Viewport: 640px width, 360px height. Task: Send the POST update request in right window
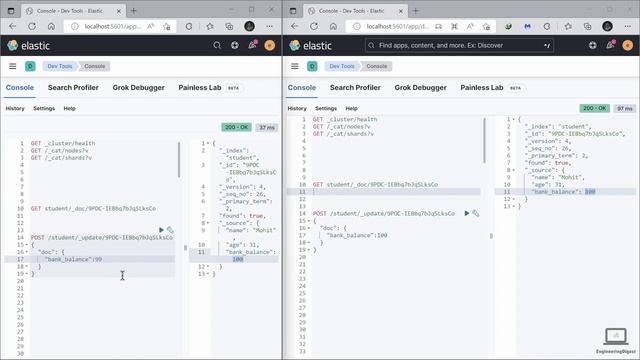[x=467, y=213]
